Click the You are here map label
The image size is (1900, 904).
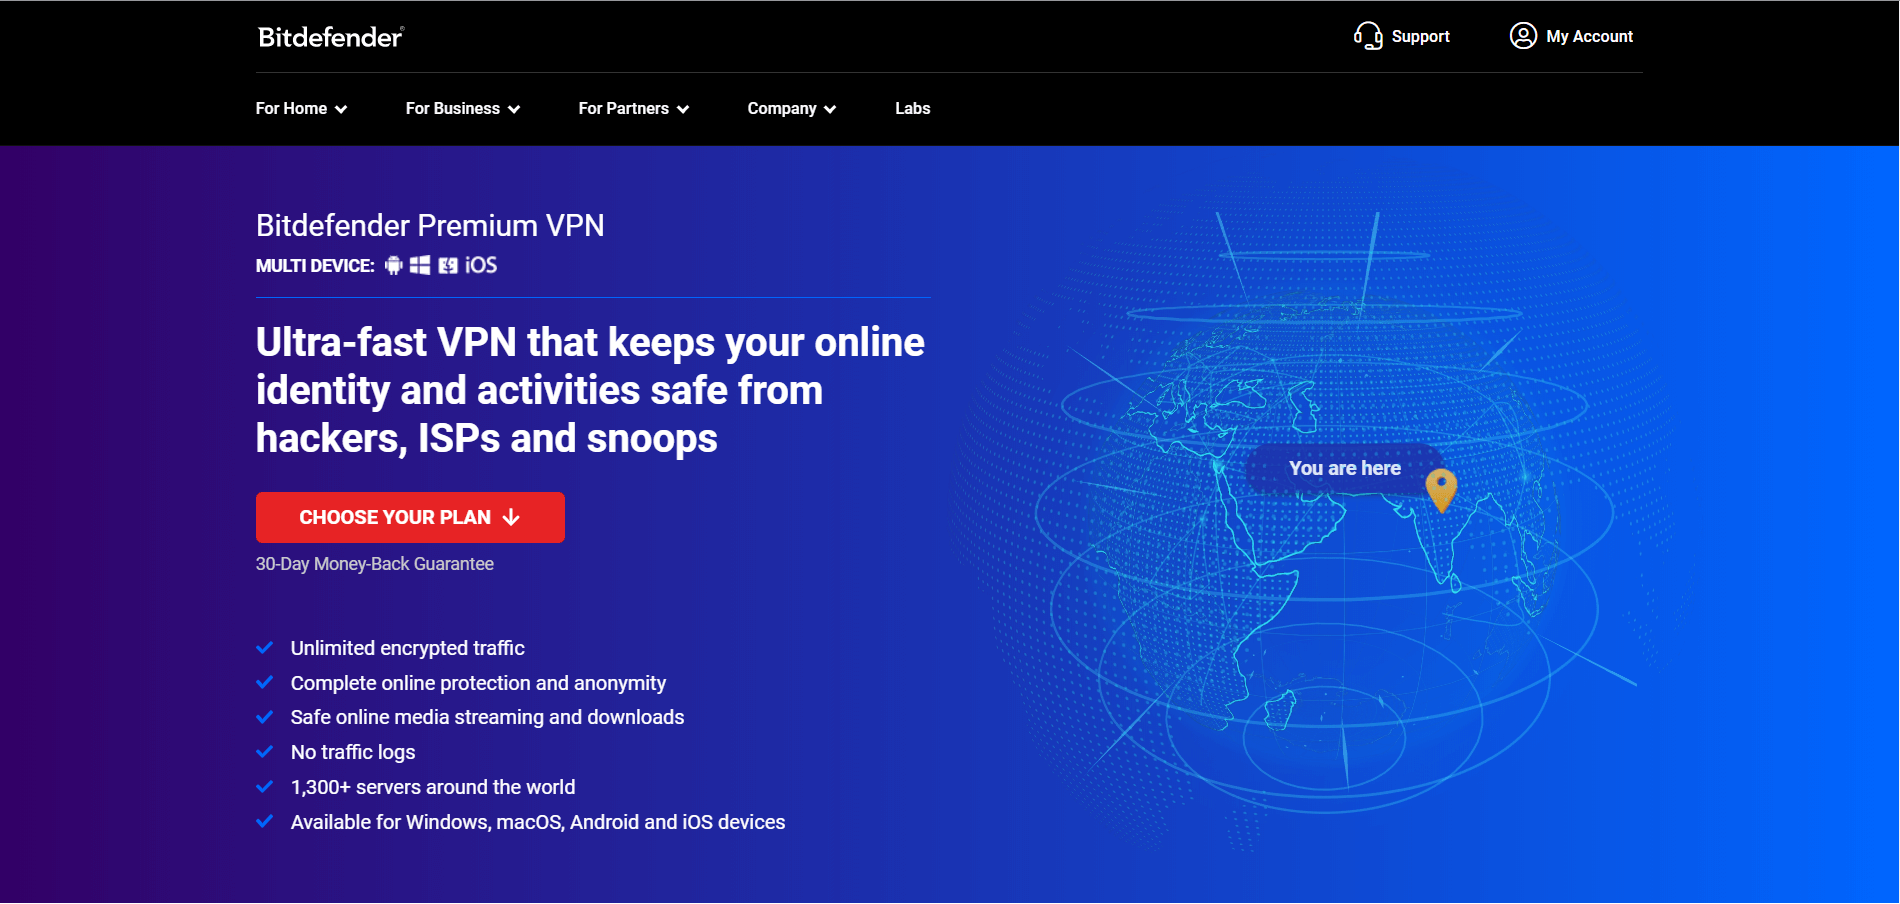pyautogui.click(x=1345, y=468)
